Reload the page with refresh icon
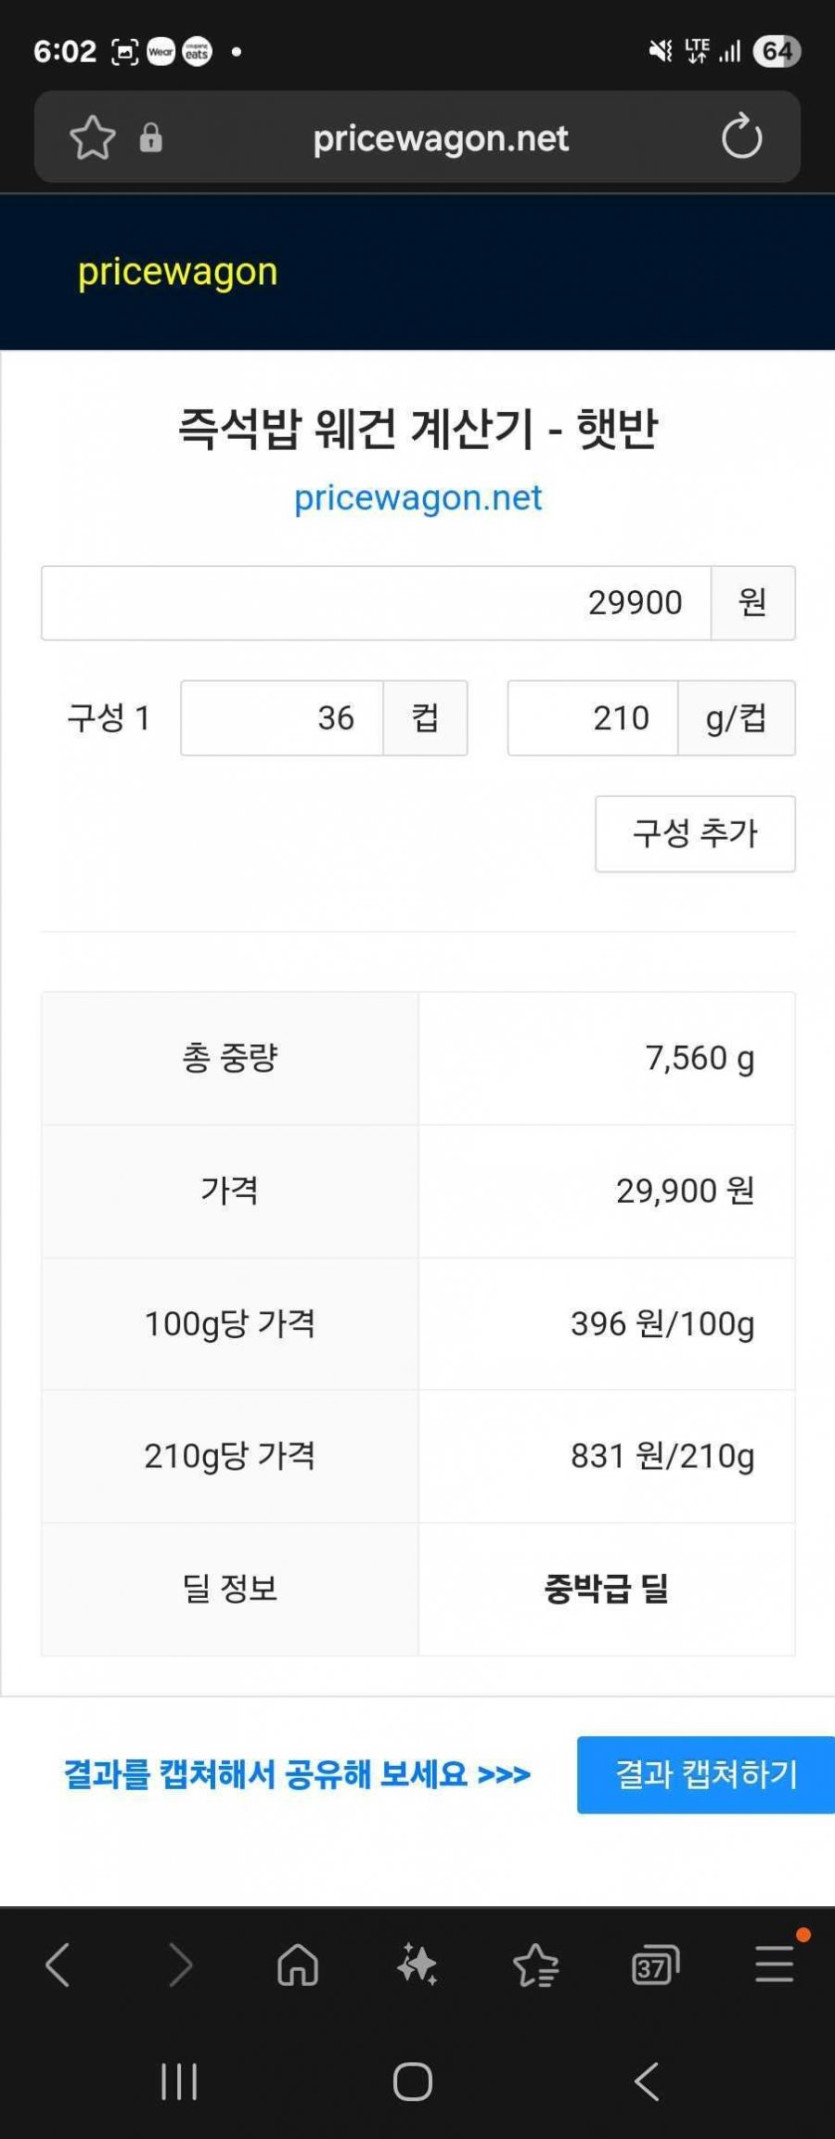 click(741, 137)
